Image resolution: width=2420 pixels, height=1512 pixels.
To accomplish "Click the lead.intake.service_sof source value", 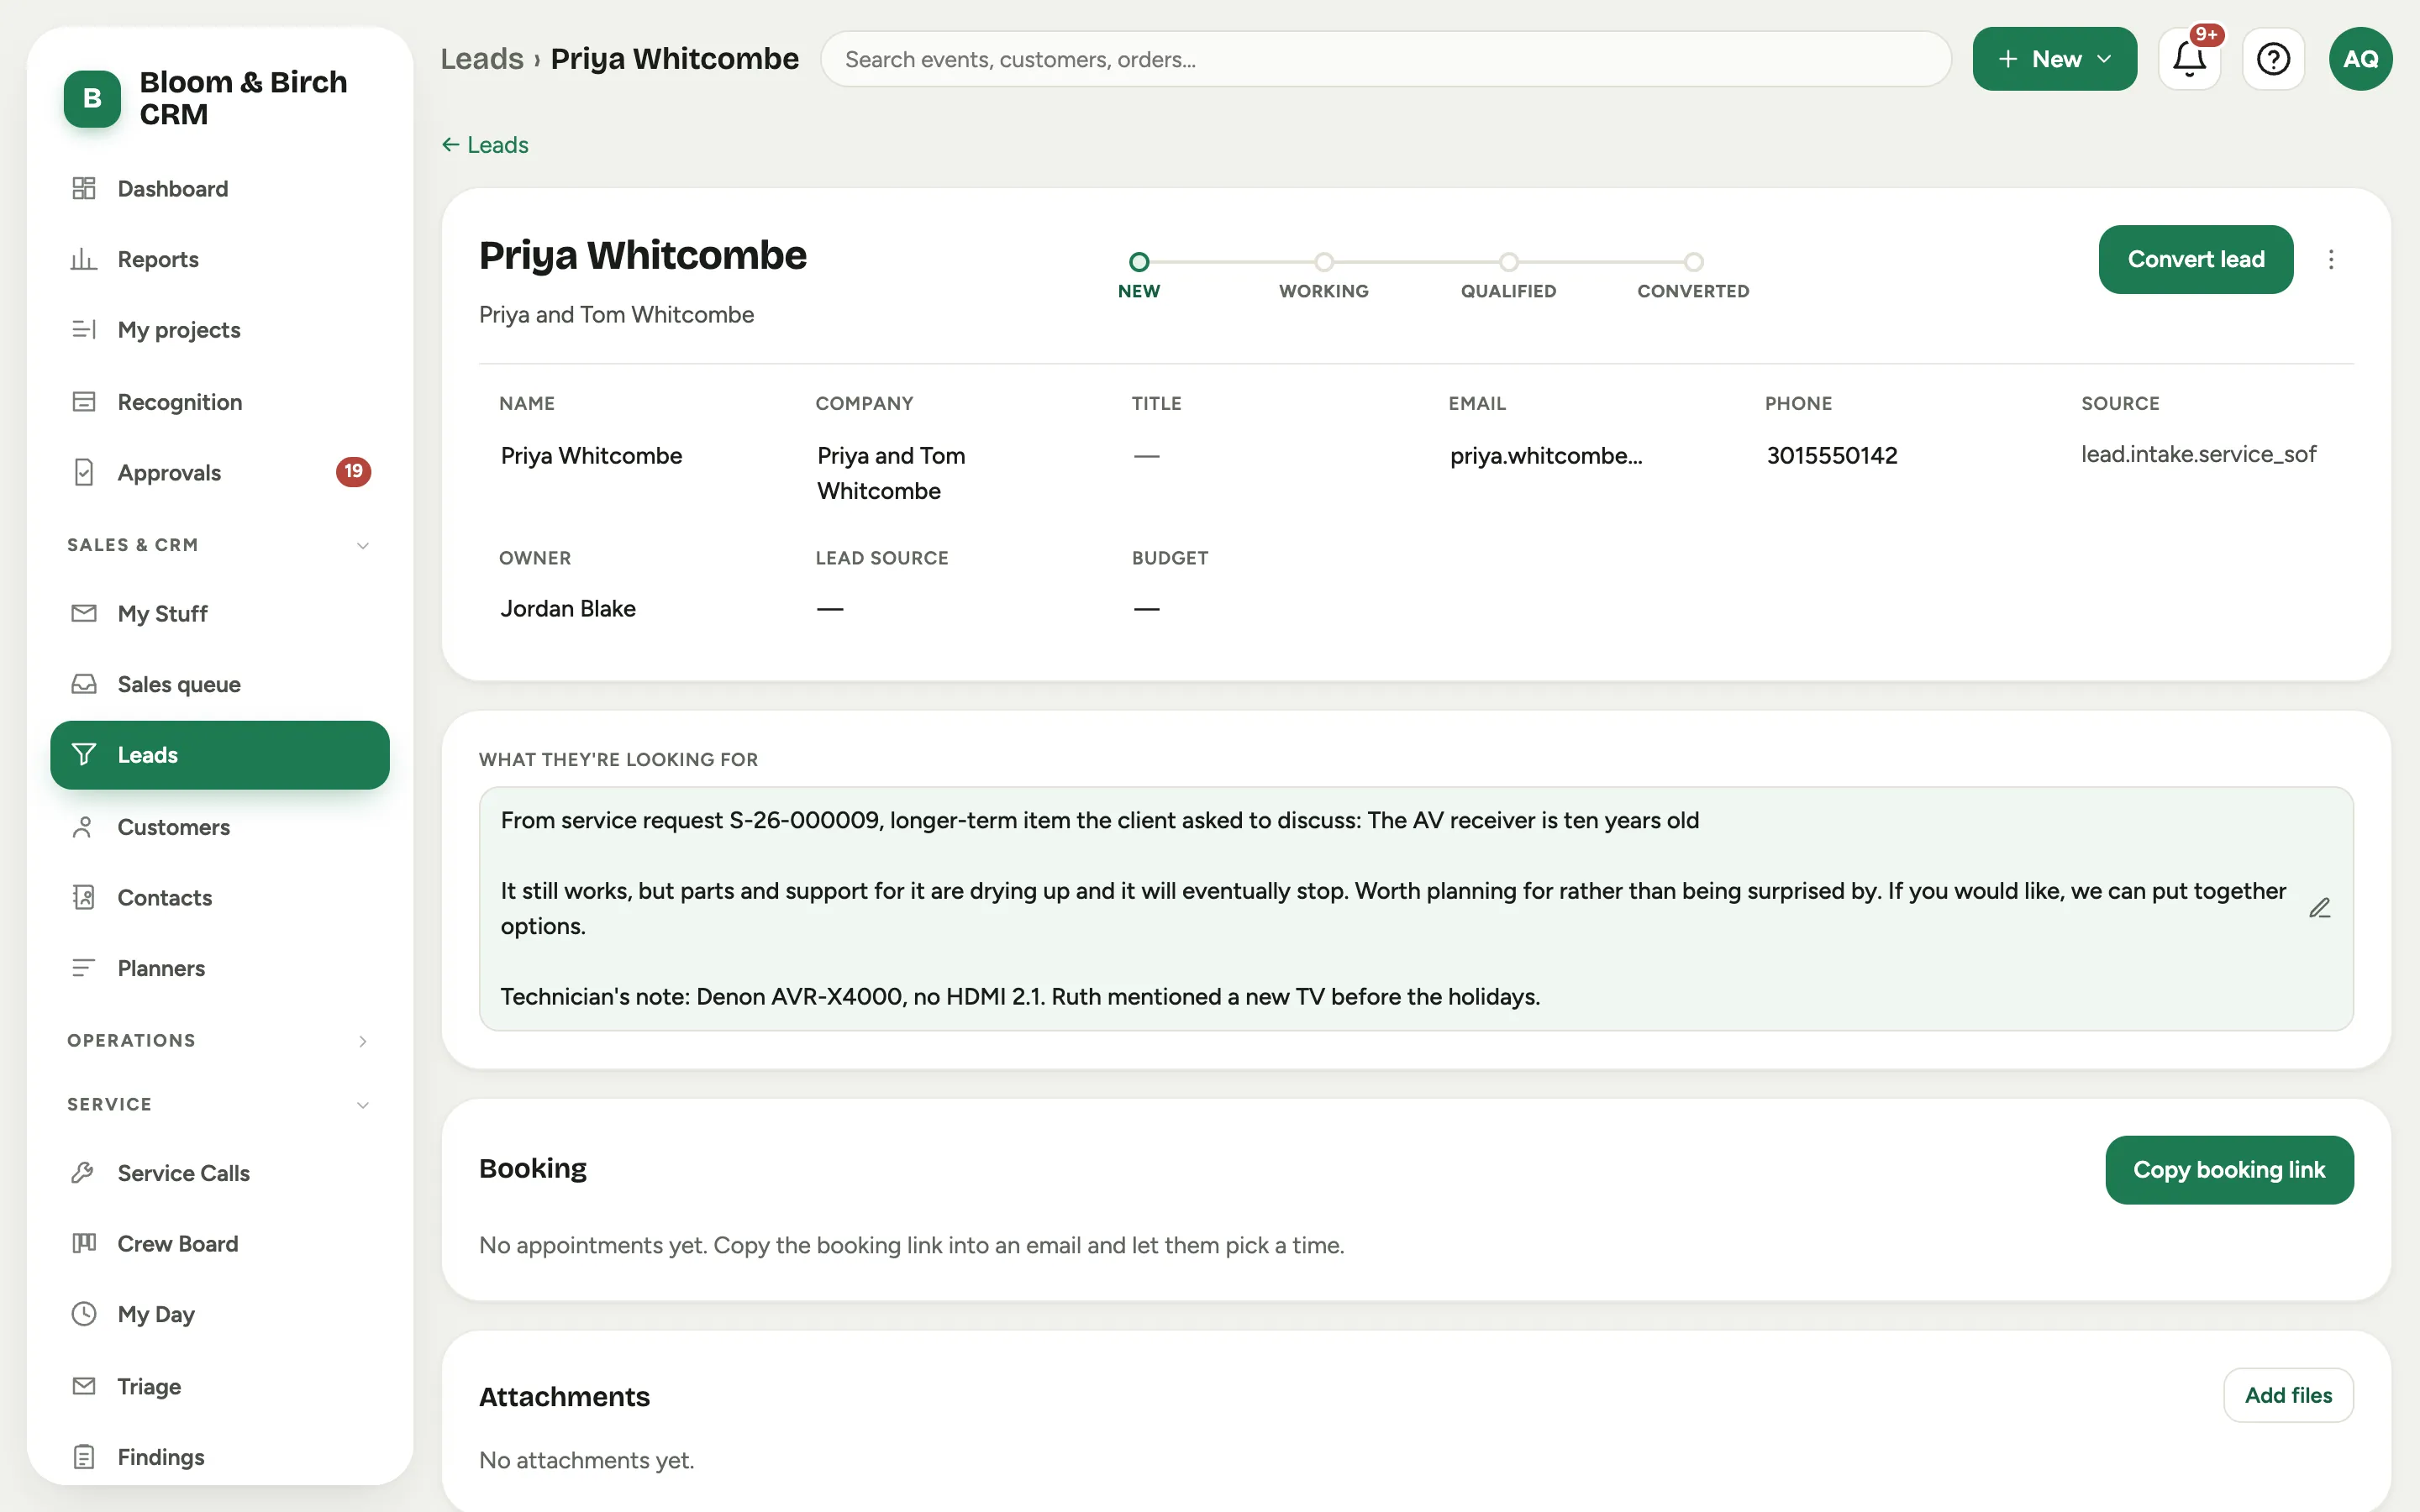I will pyautogui.click(x=2198, y=454).
